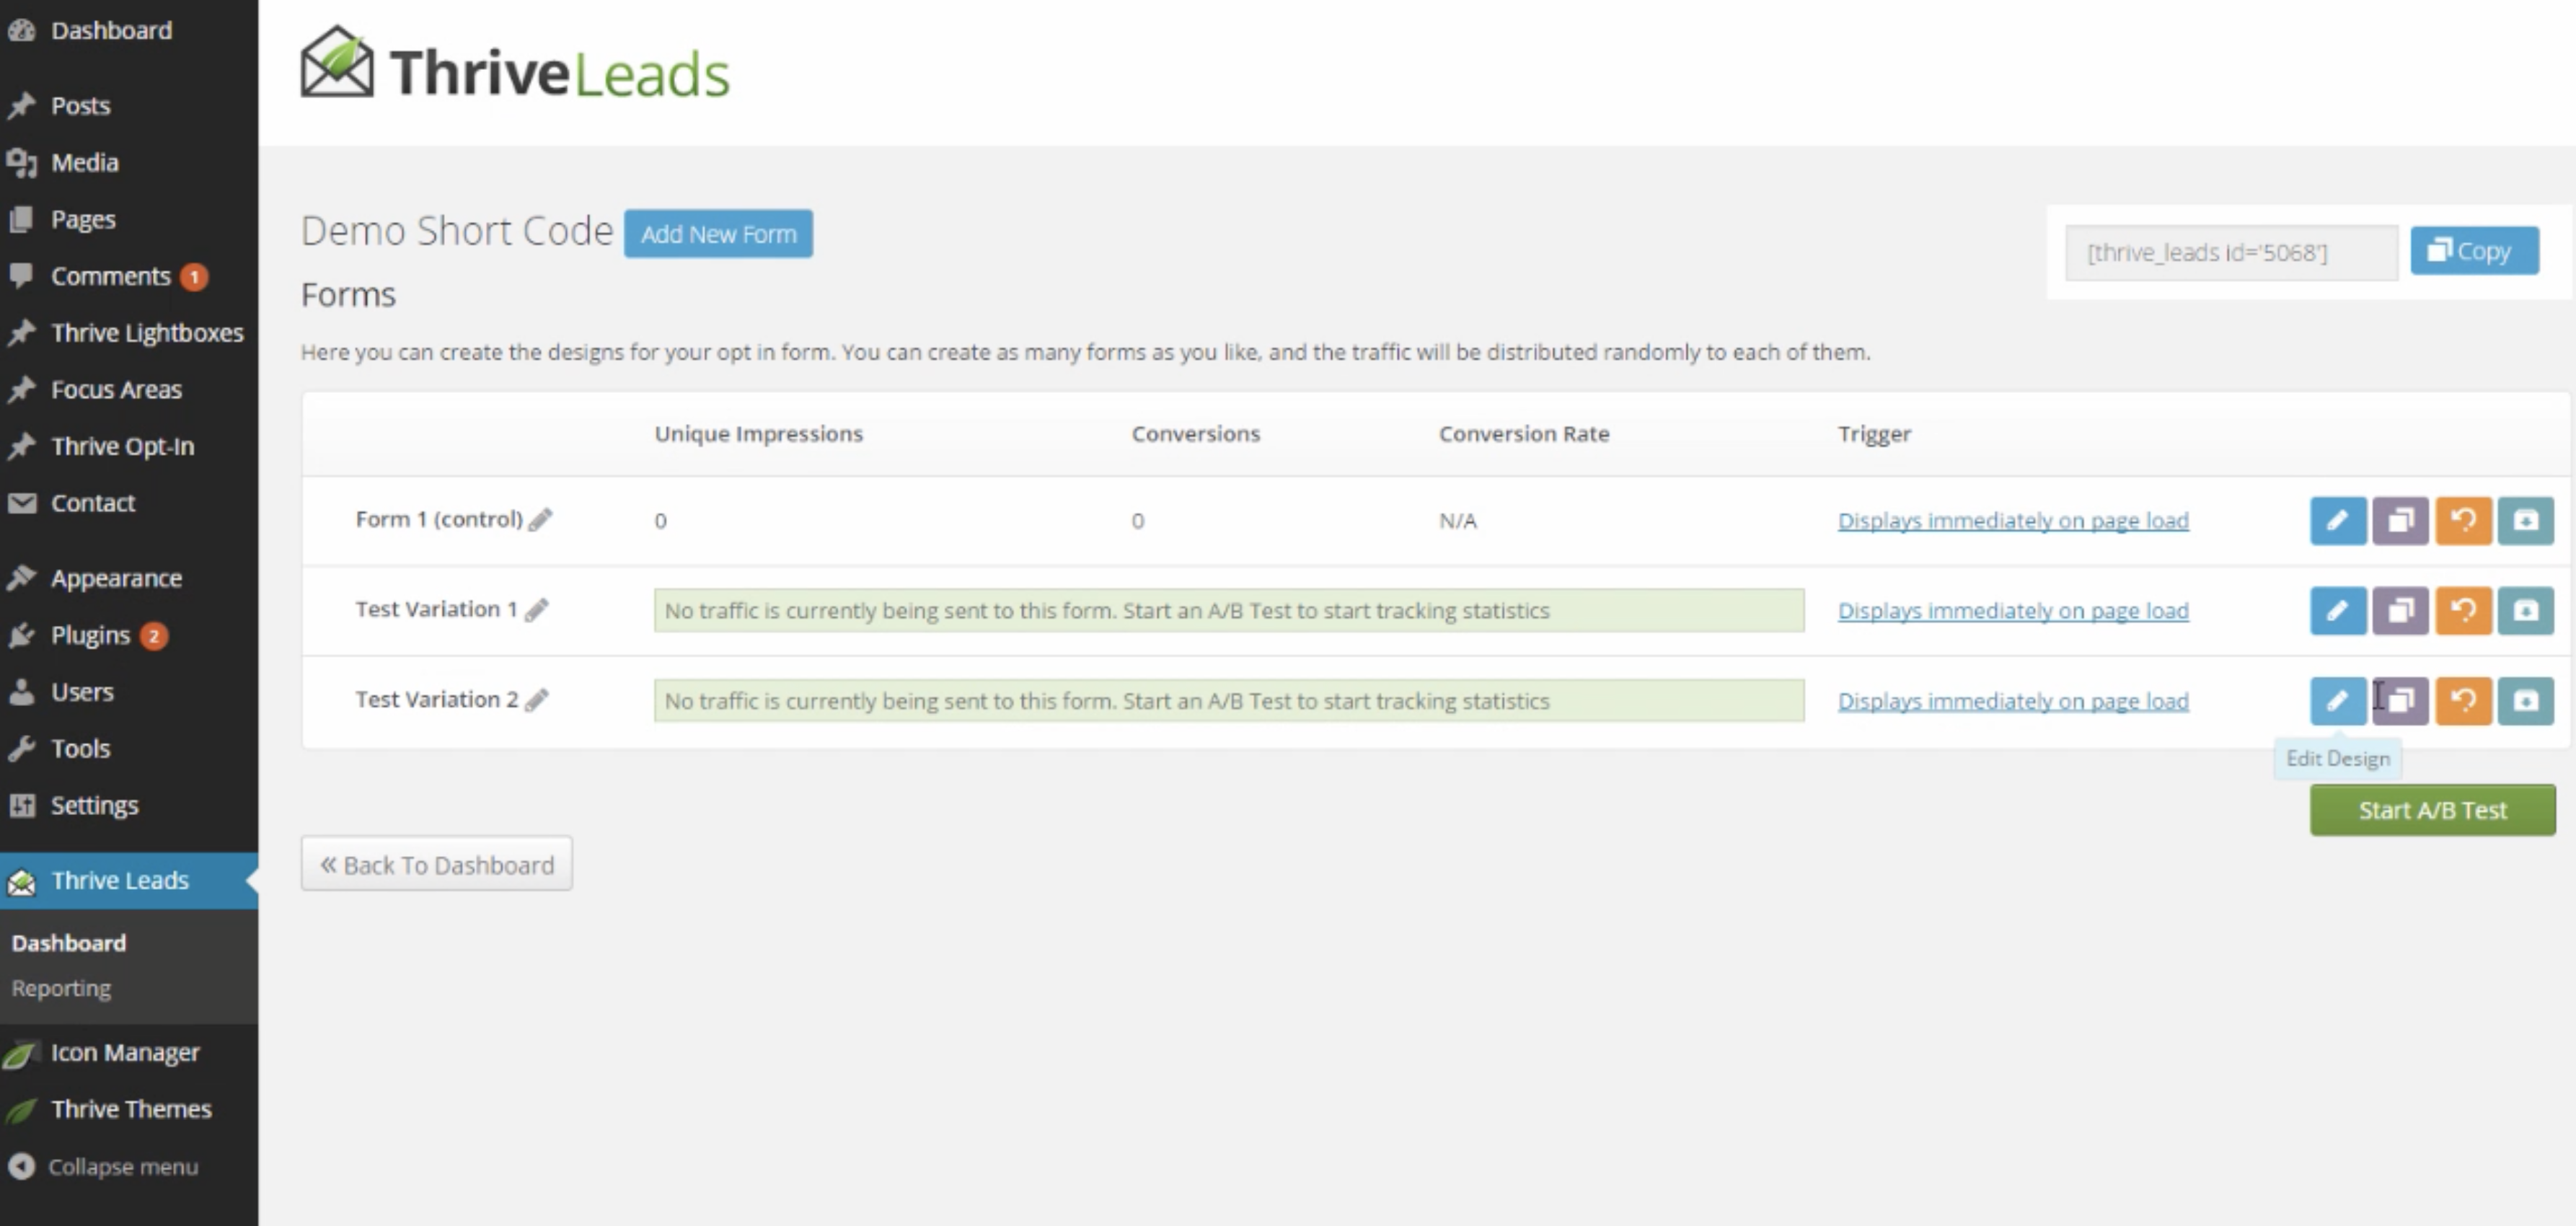
Task: Click orange reset icon for Test Variation 1
Action: click(x=2463, y=610)
